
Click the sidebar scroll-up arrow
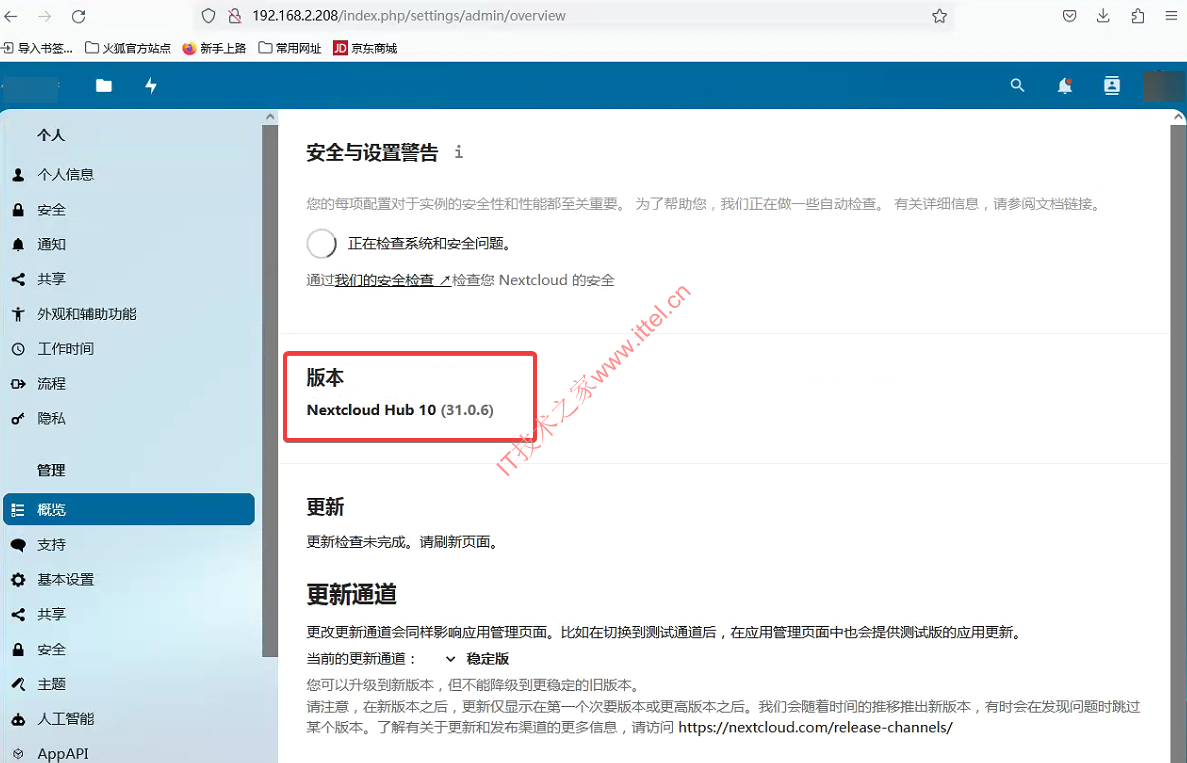[269, 117]
